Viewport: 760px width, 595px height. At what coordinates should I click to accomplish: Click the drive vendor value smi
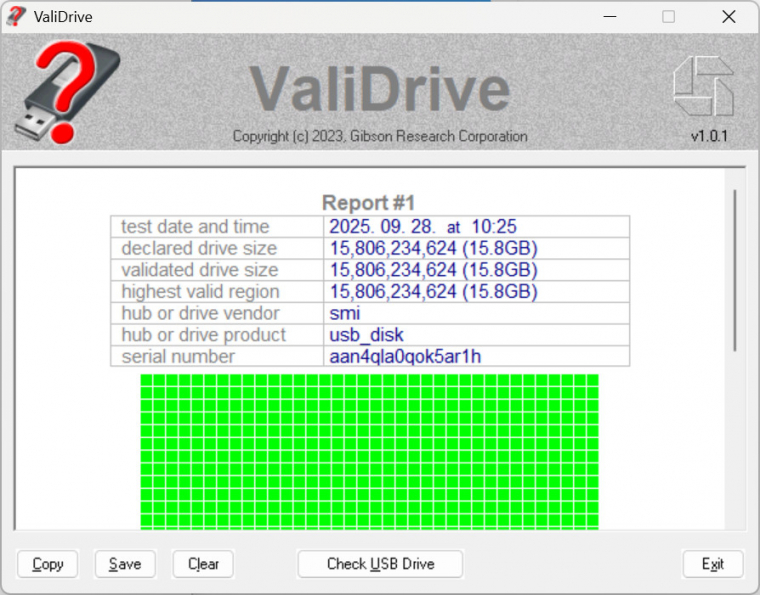(x=344, y=313)
